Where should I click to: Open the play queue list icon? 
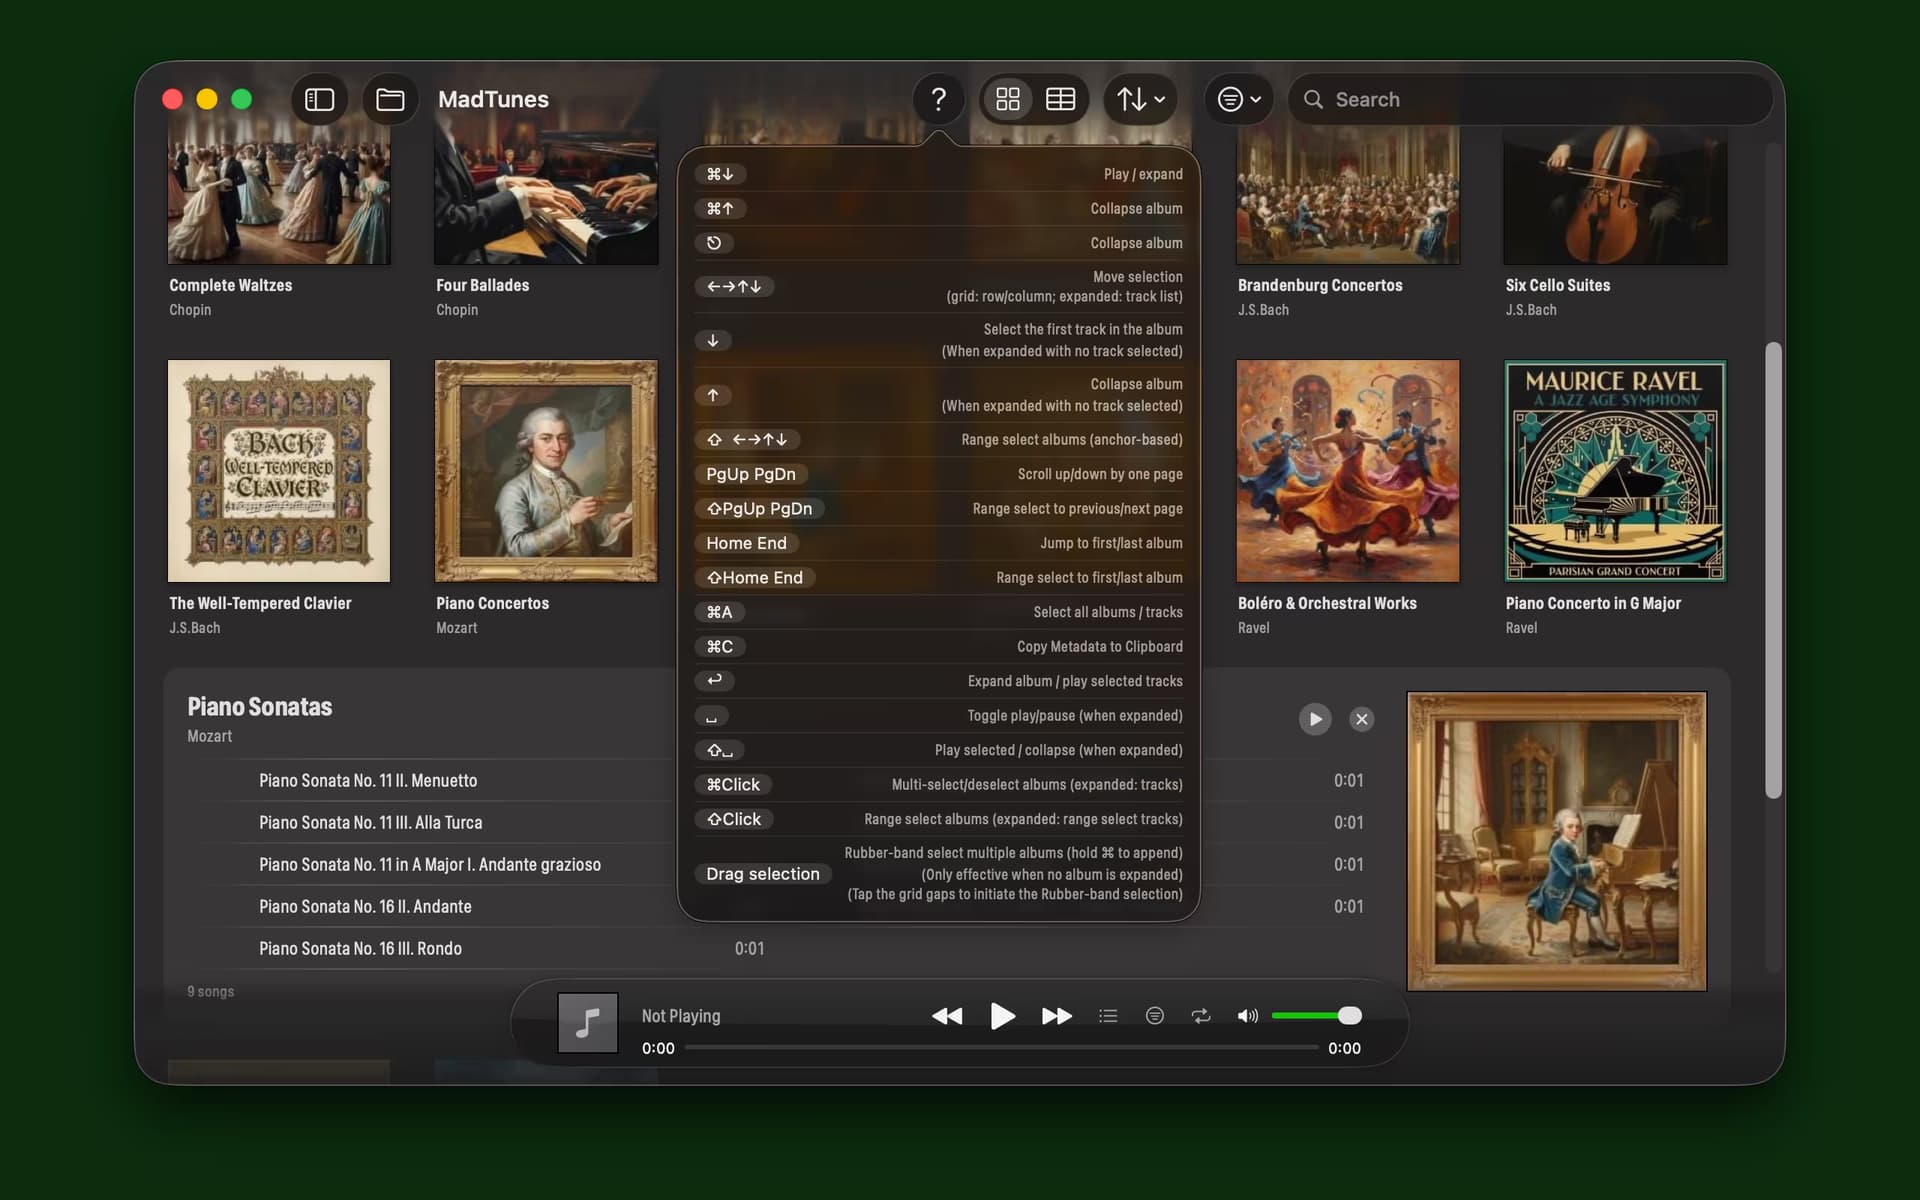[1108, 1016]
